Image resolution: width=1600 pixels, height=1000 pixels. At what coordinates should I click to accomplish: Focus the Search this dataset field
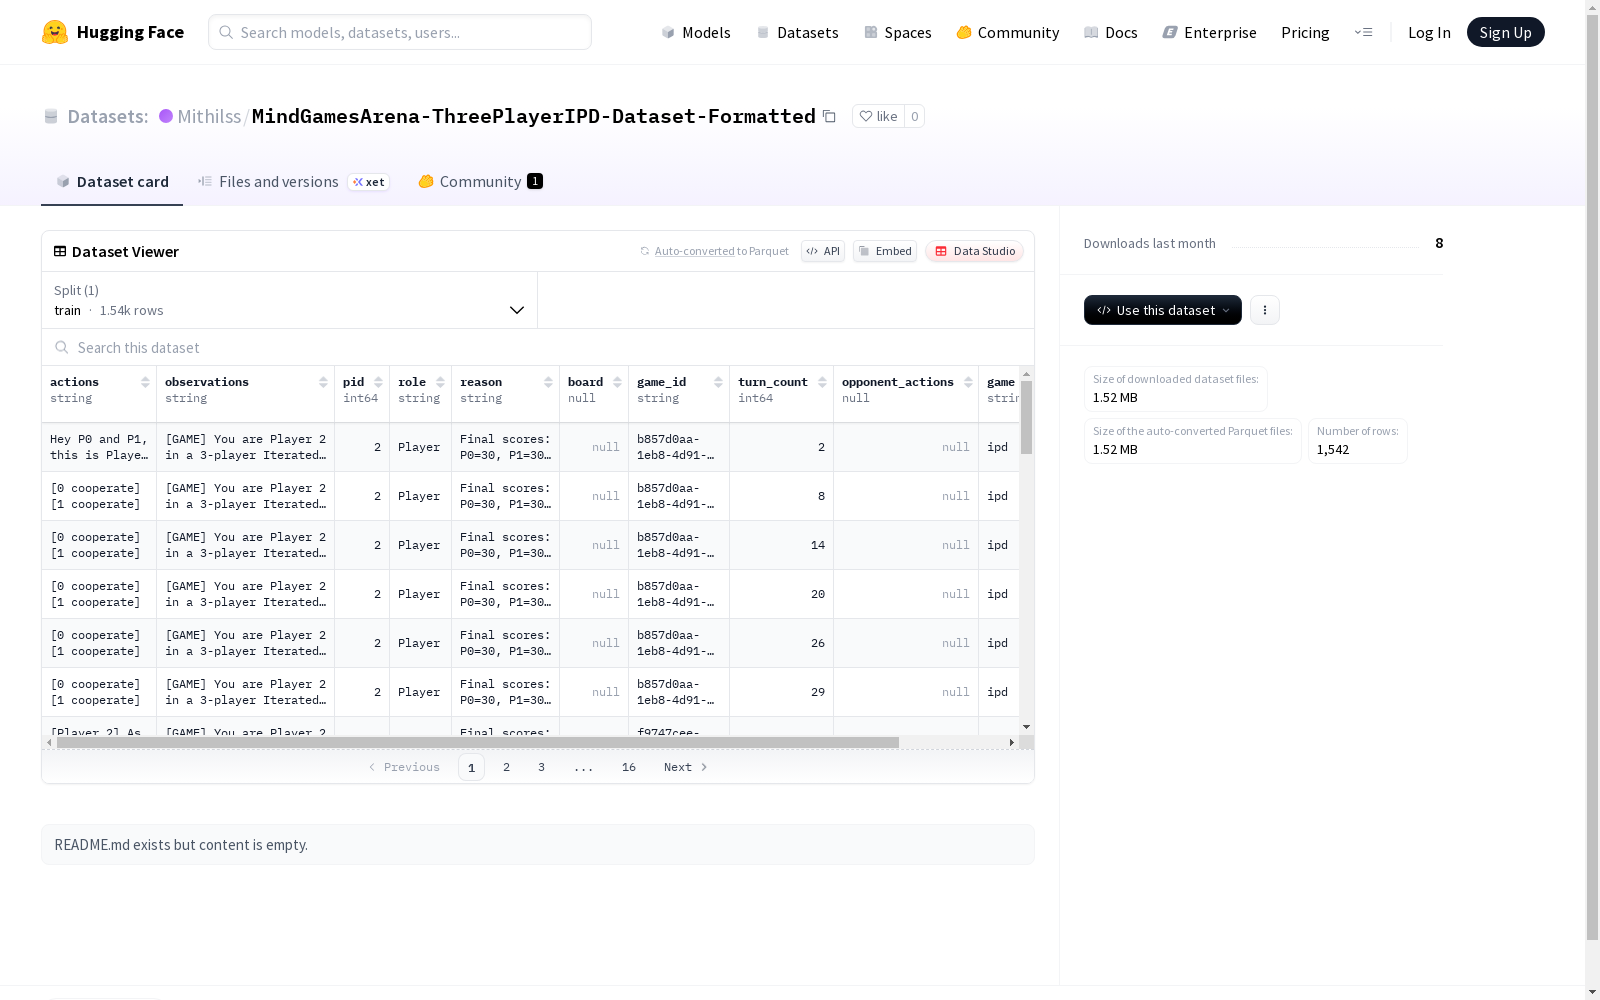point(538,347)
